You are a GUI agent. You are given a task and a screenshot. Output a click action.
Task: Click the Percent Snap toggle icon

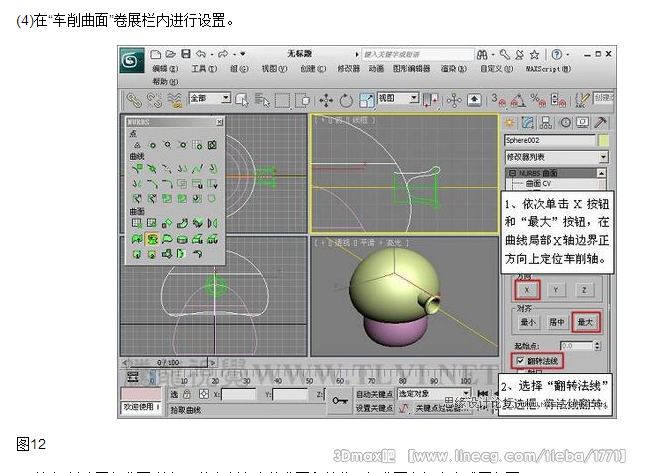click(x=538, y=100)
